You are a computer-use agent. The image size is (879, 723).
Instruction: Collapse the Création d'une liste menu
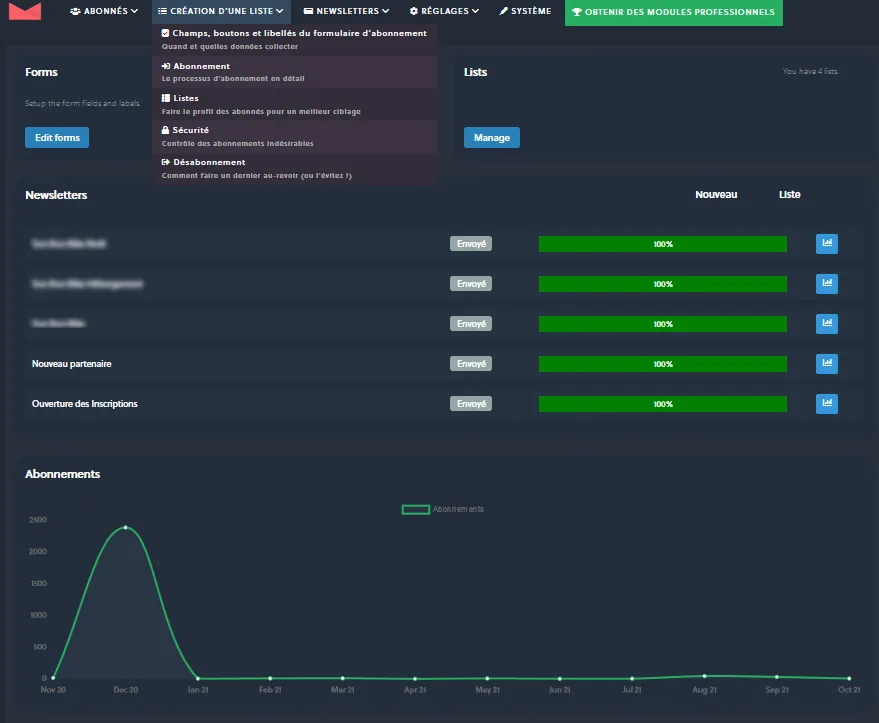[x=221, y=12]
